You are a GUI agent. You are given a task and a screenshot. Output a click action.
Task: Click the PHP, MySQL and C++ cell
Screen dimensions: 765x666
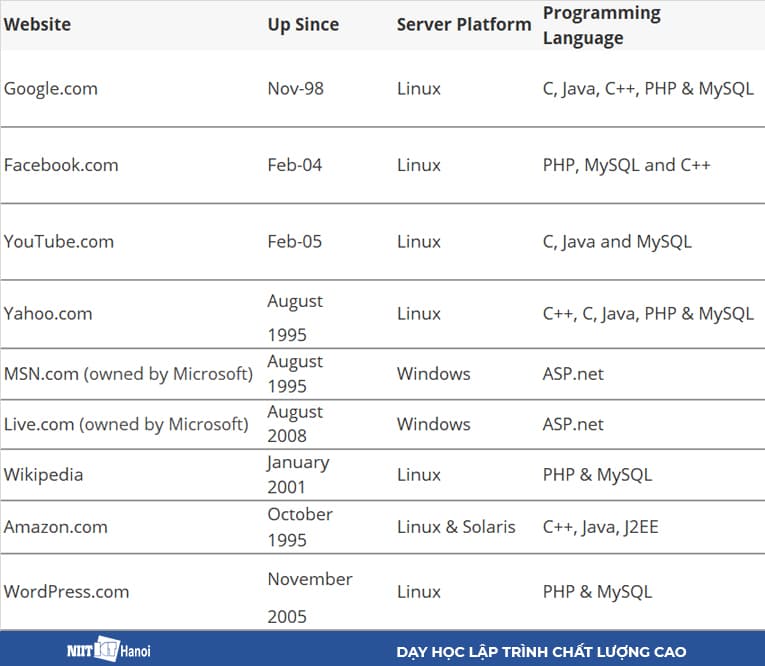(626, 165)
